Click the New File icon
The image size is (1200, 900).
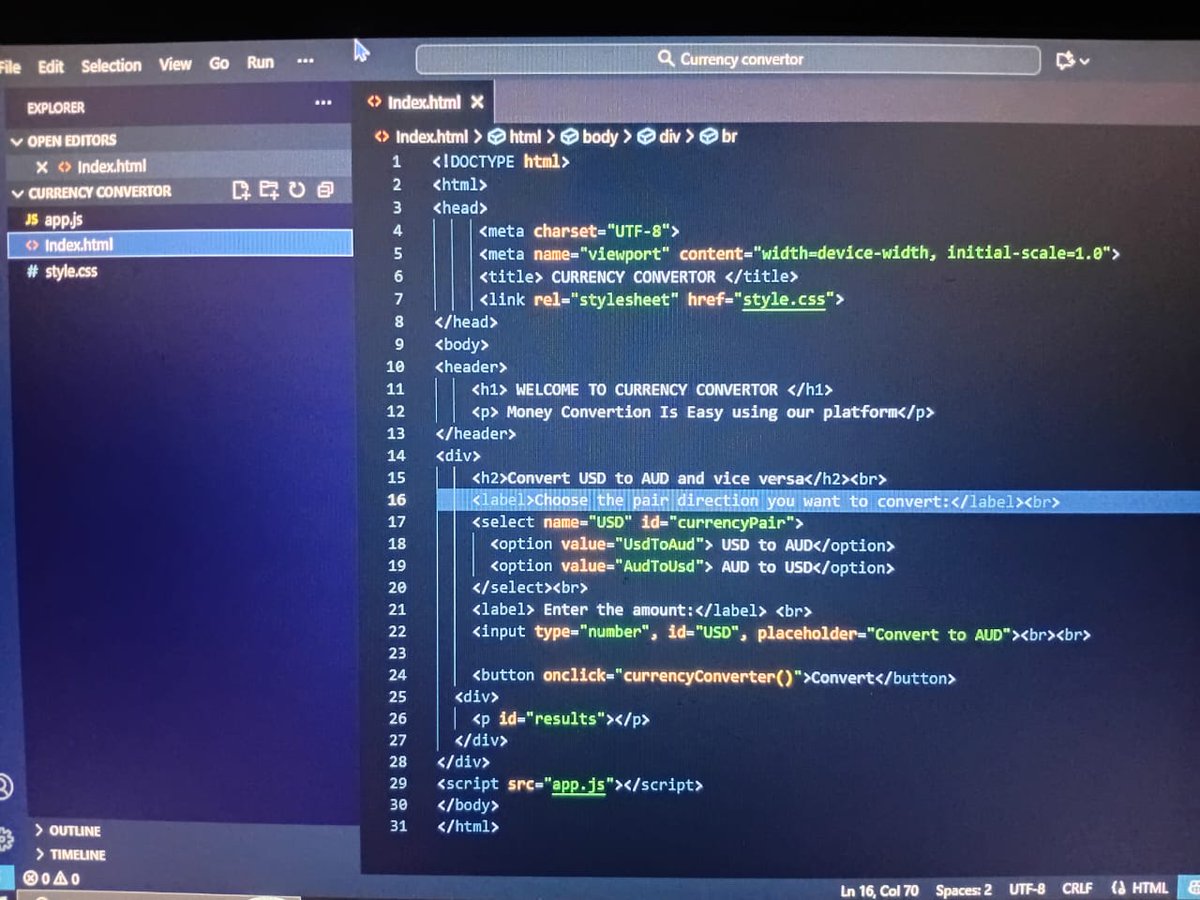[241, 190]
